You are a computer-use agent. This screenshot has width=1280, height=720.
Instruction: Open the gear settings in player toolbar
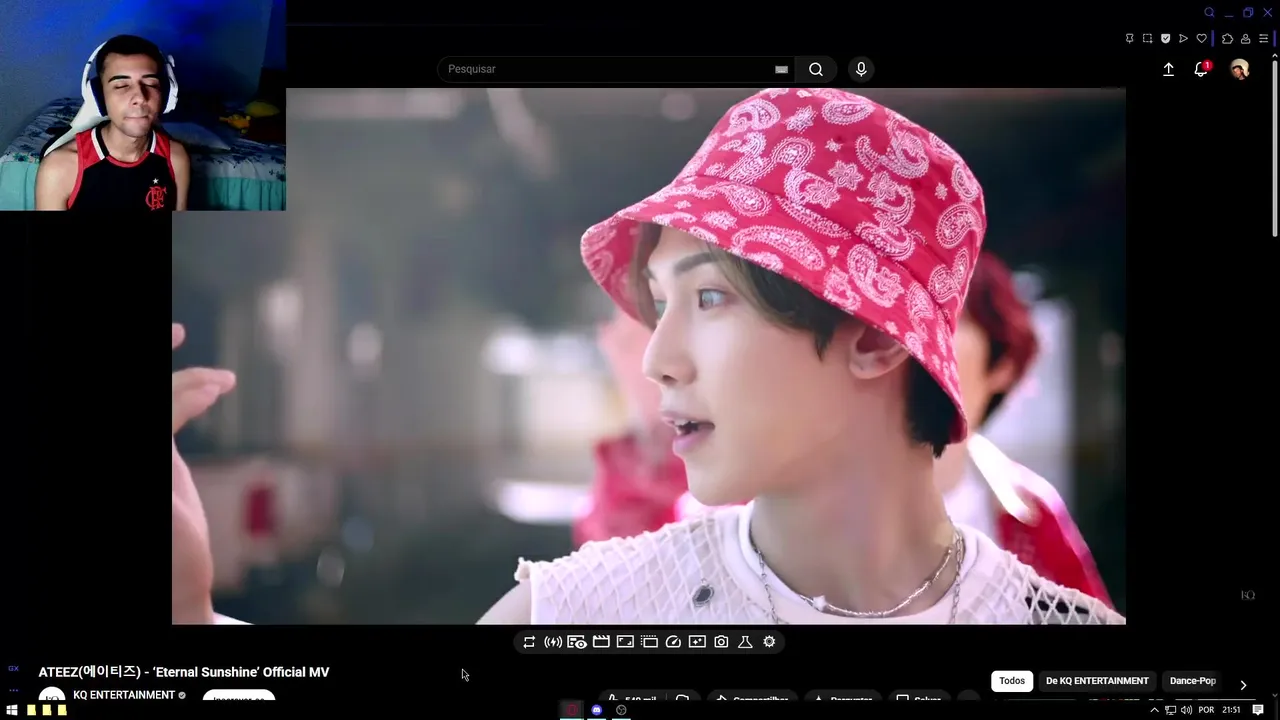pos(769,642)
